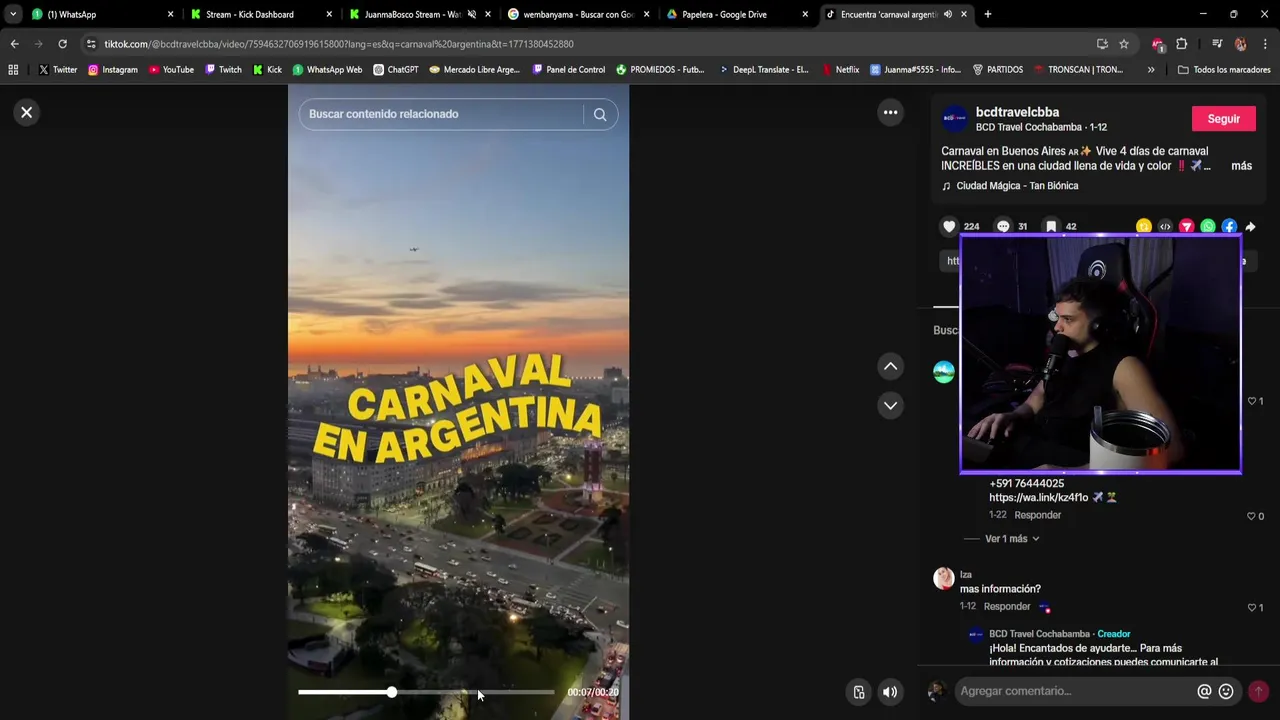Reply to the 1-22 comment with Responder
The image size is (1280, 720).
(1038, 515)
